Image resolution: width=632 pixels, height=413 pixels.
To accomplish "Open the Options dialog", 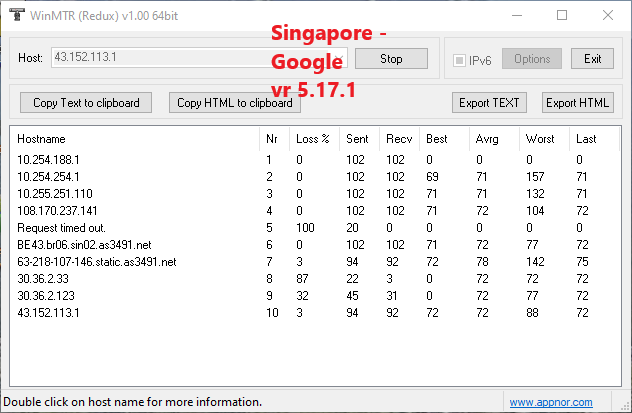I will point(532,59).
